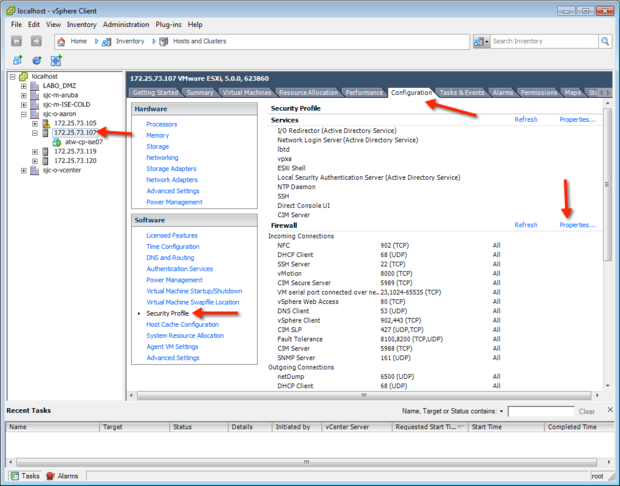The image size is (620, 486).
Task: Click the Home icon in breadcrumb bar
Action: (61, 42)
